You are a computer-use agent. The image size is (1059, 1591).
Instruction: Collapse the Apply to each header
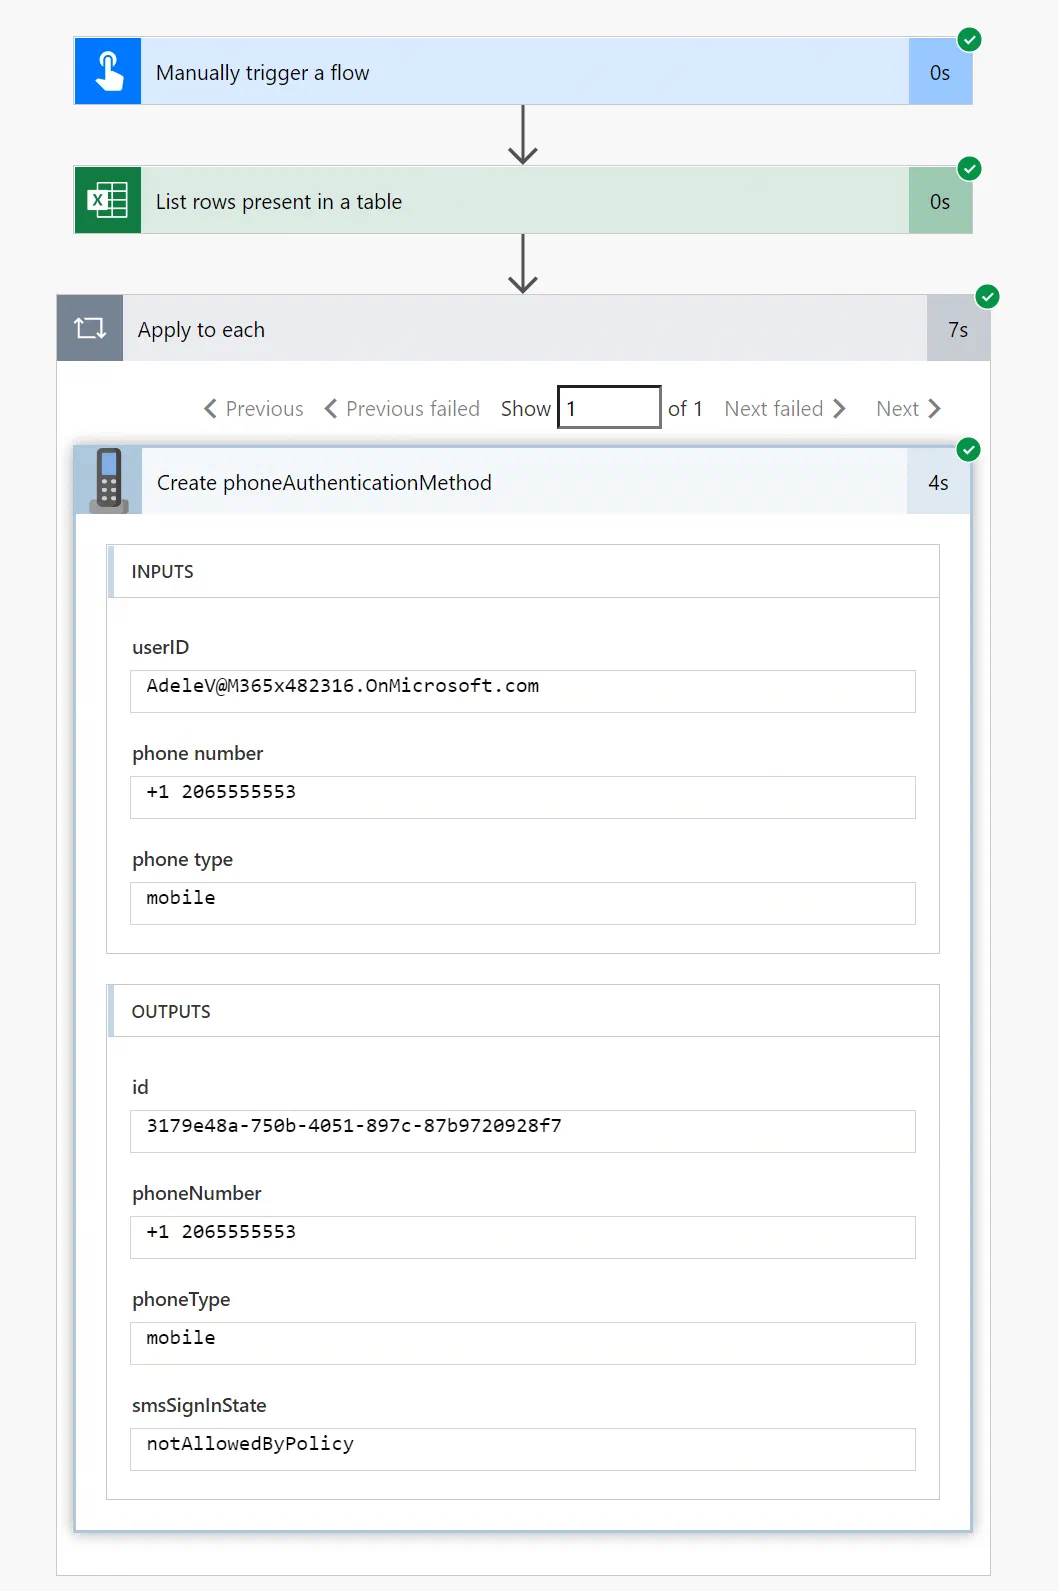coord(524,328)
